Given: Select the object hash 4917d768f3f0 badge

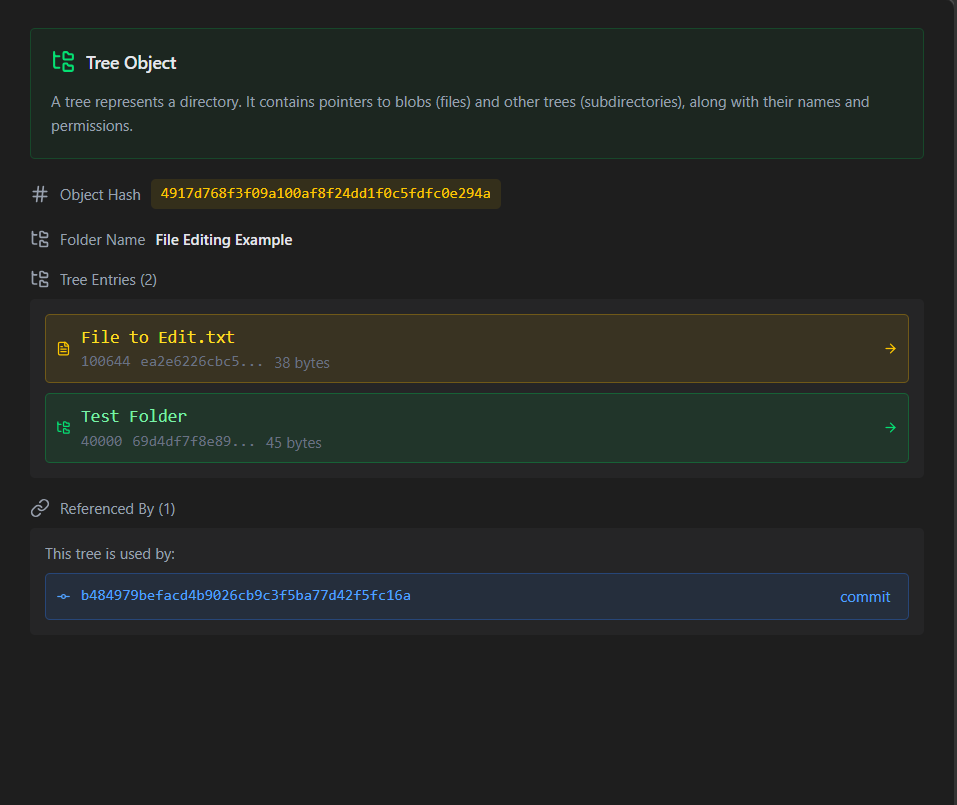Looking at the screenshot, I should pos(326,193).
